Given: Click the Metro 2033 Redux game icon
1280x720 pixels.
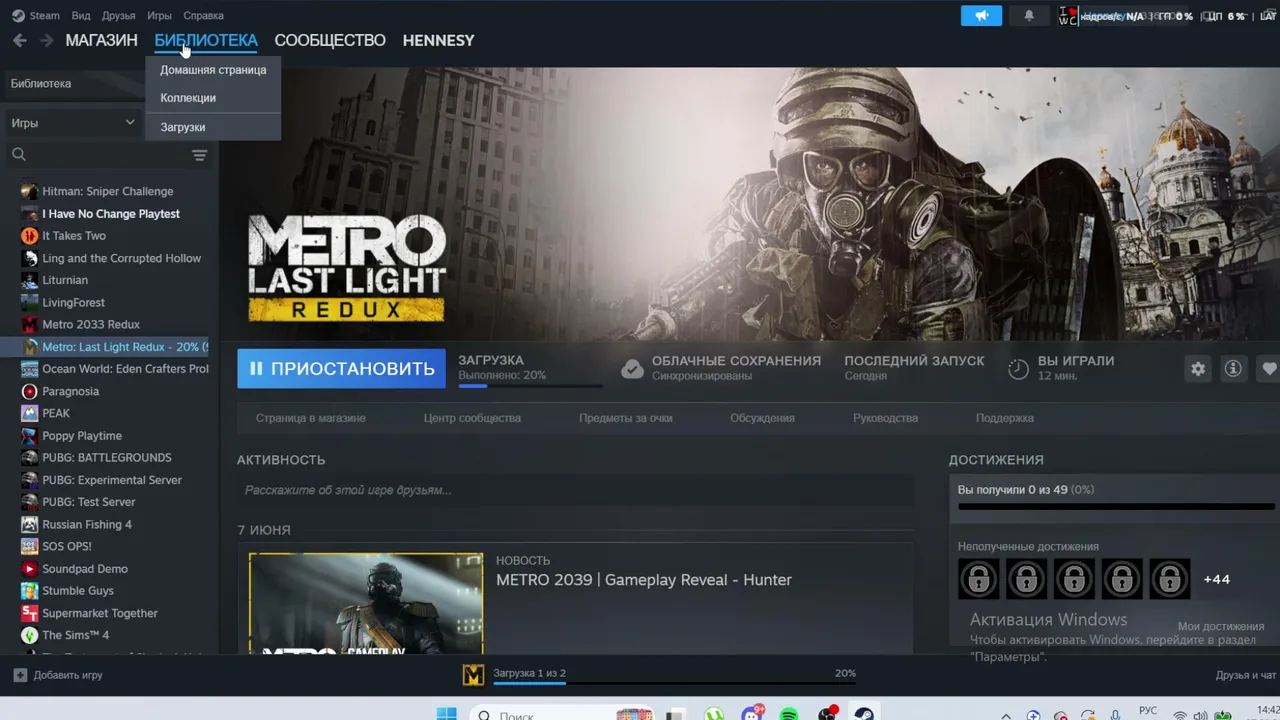Looking at the screenshot, I should click(x=29, y=324).
